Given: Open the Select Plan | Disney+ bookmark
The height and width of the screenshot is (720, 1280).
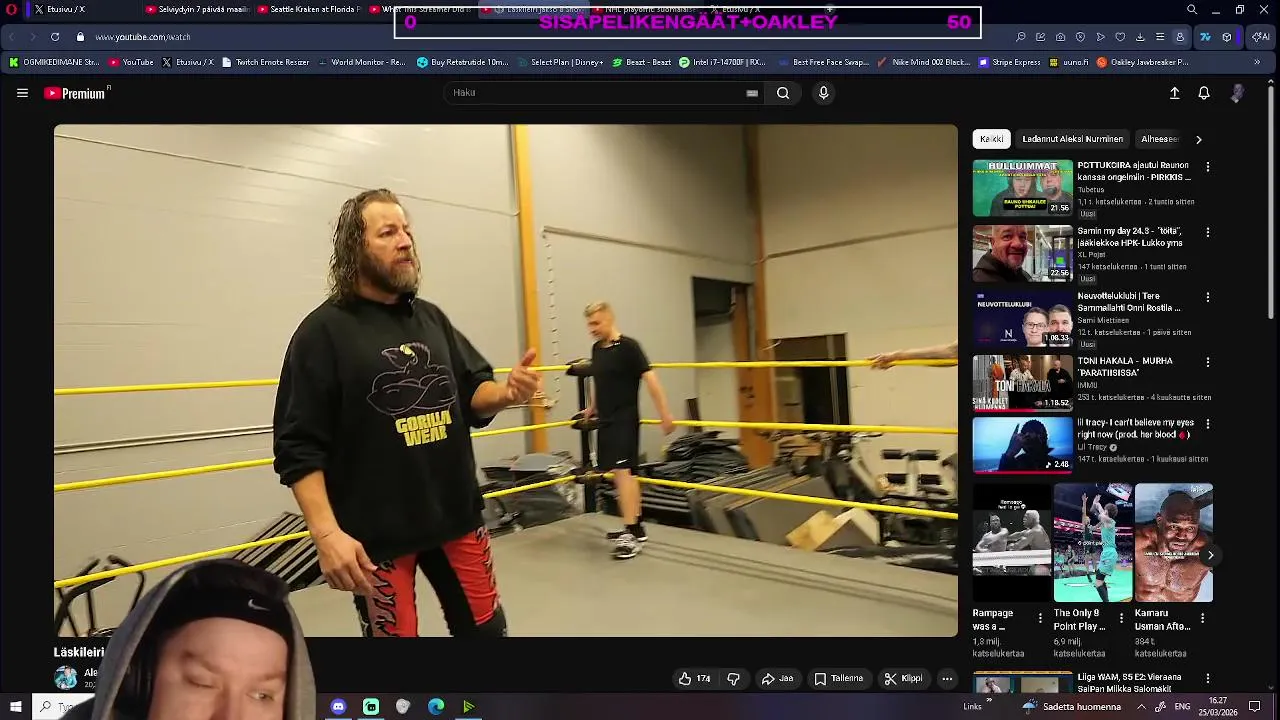Looking at the screenshot, I should (x=561, y=62).
